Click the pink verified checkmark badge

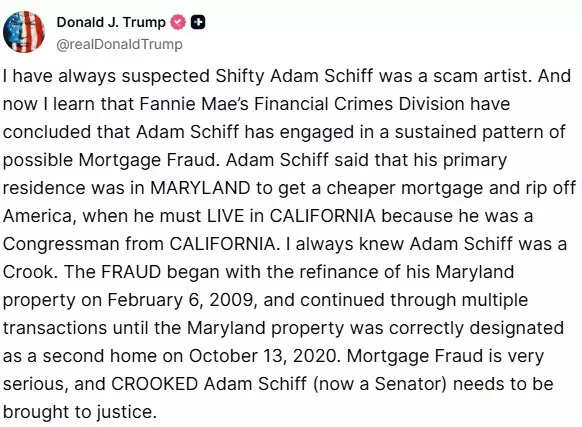(178, 22)
